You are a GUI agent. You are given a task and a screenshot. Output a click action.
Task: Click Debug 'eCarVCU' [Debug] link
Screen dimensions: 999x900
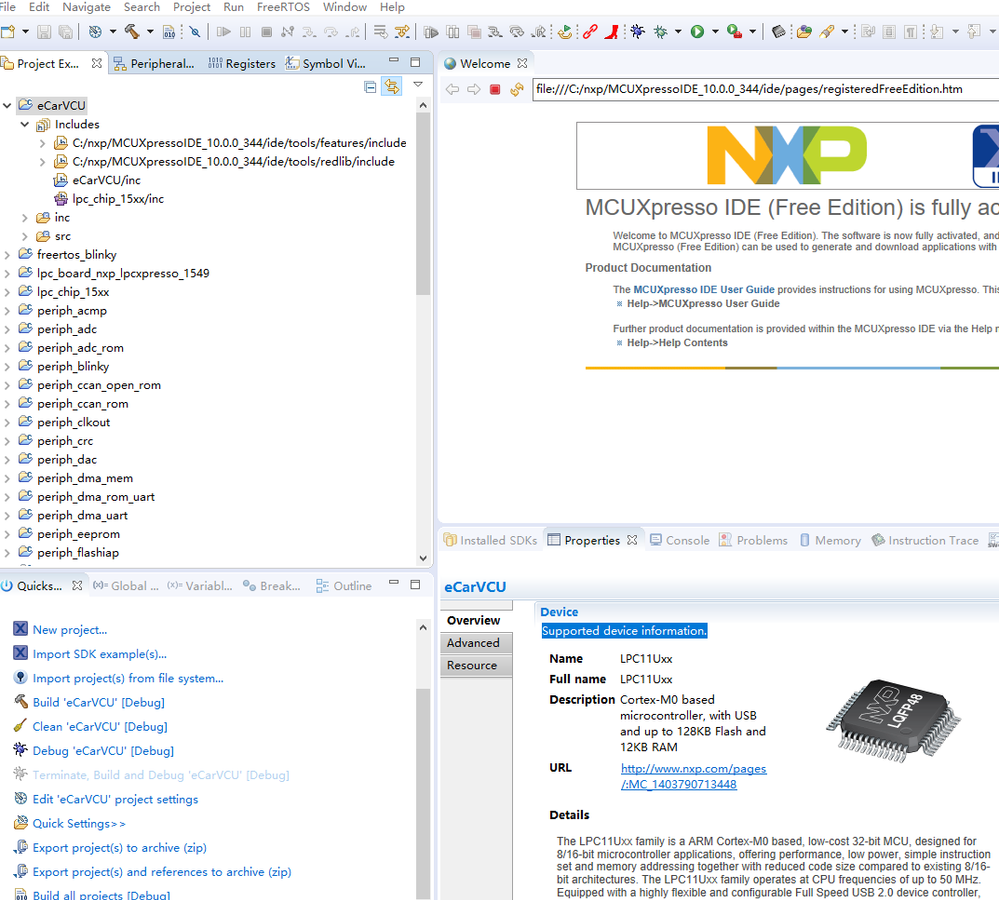103,751
